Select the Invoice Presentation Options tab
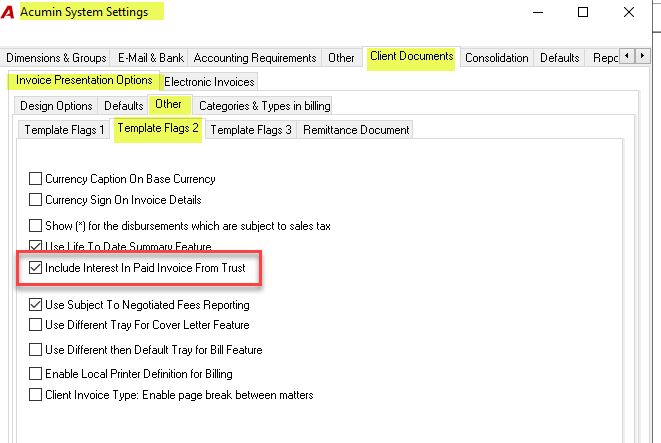The width and height of the screenshot is (661, 443). click(84, 80)
